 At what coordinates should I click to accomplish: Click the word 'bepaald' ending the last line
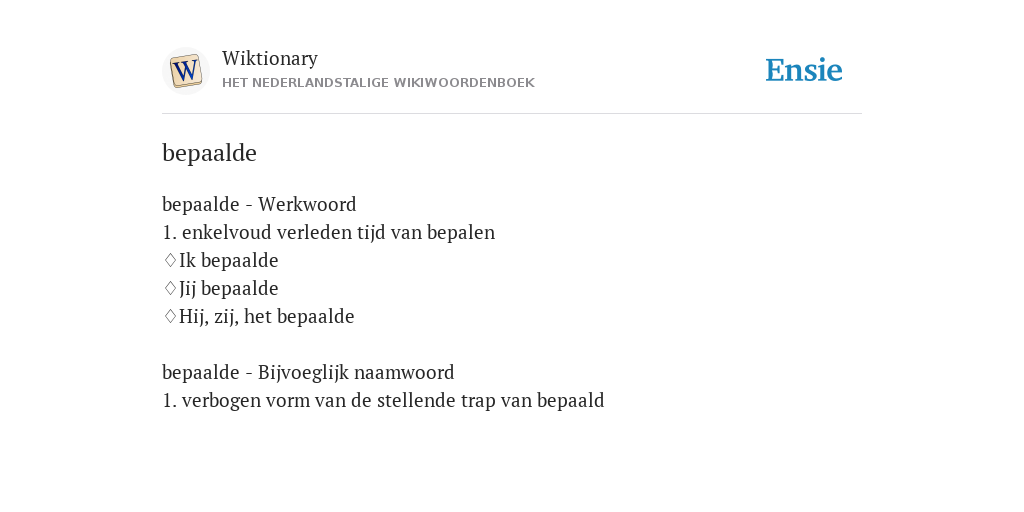571,400
